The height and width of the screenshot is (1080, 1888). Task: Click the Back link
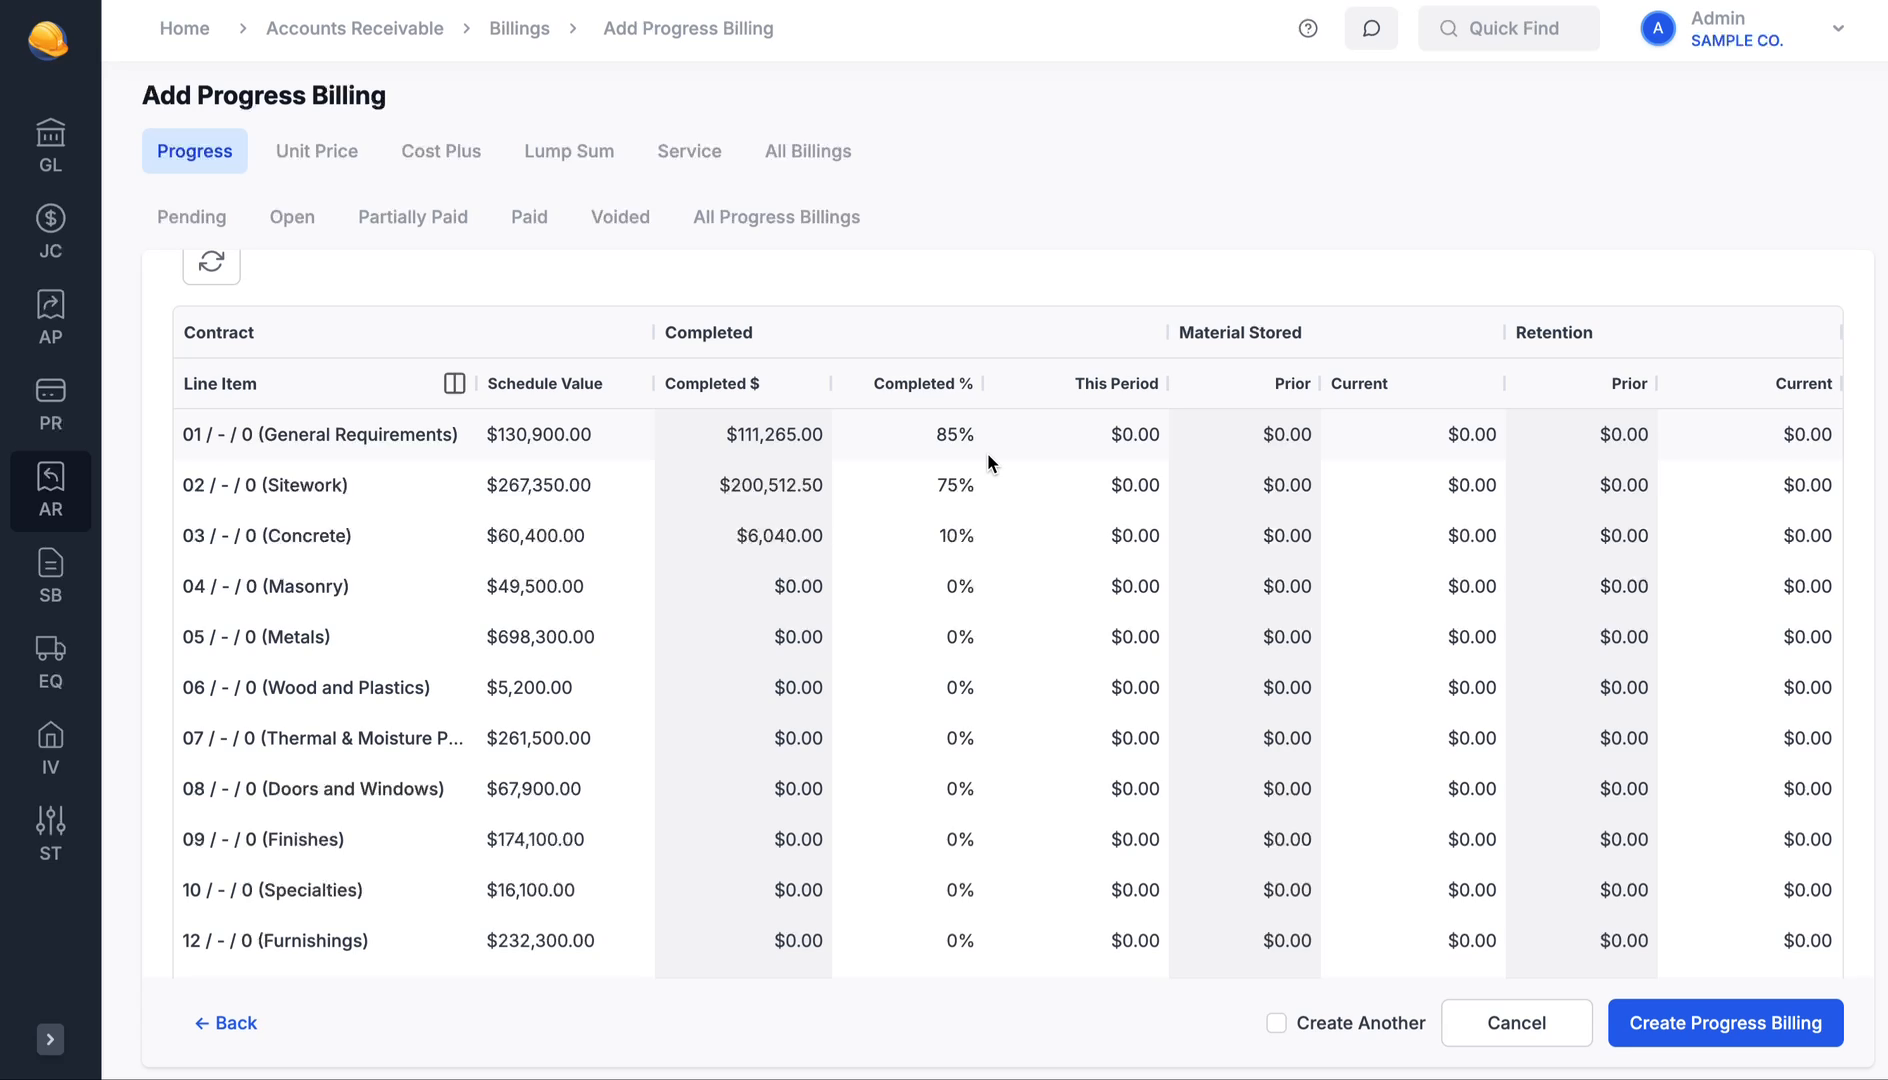(226, 1023)
